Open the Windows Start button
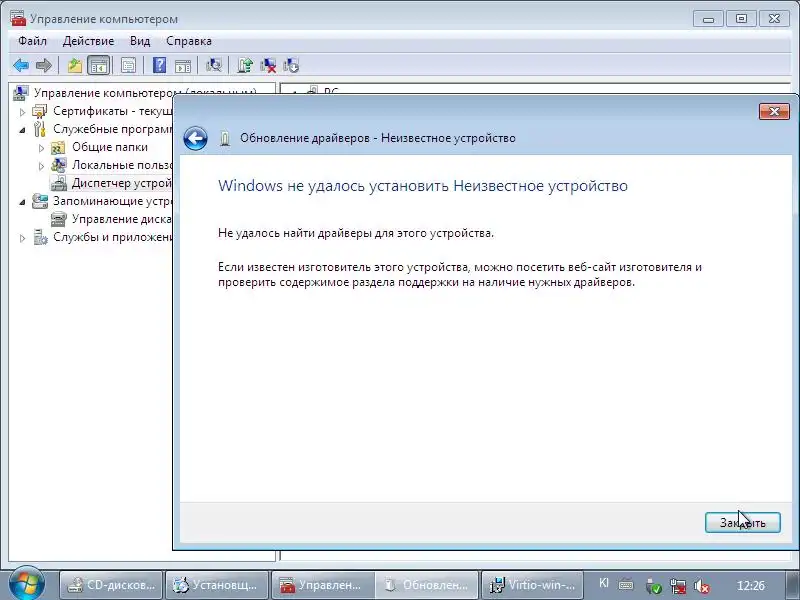Viewport: 800px width, 600px height. [x=27, y=585]
